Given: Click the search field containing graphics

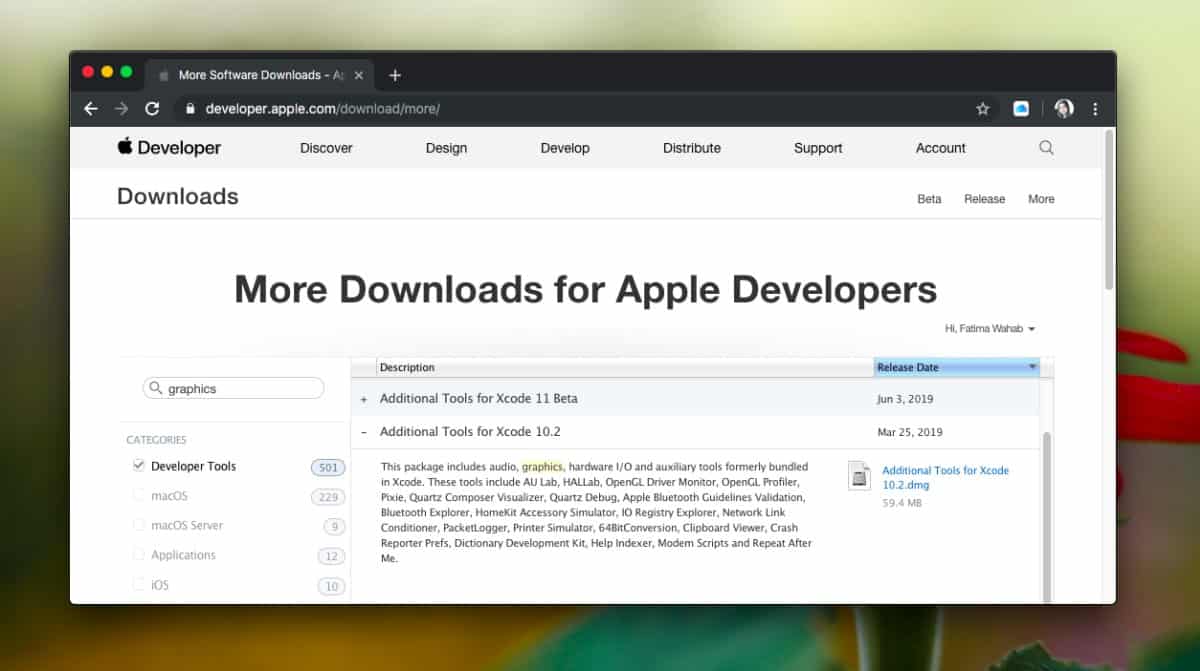Looking at the screenshot, I should 234,388.
